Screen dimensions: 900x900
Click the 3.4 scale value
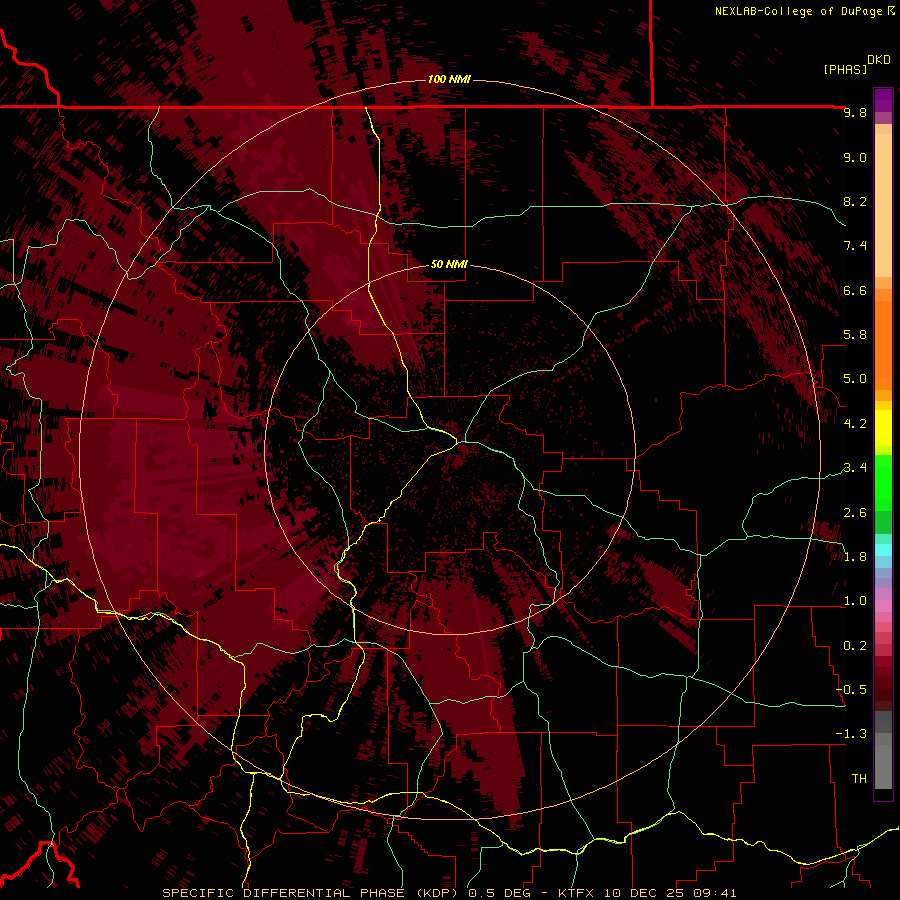855,468
